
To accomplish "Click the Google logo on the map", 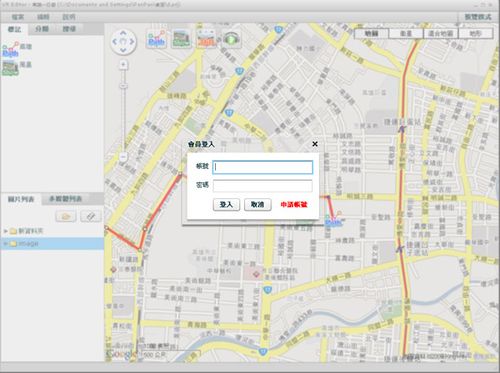I will tap(122, 354).
